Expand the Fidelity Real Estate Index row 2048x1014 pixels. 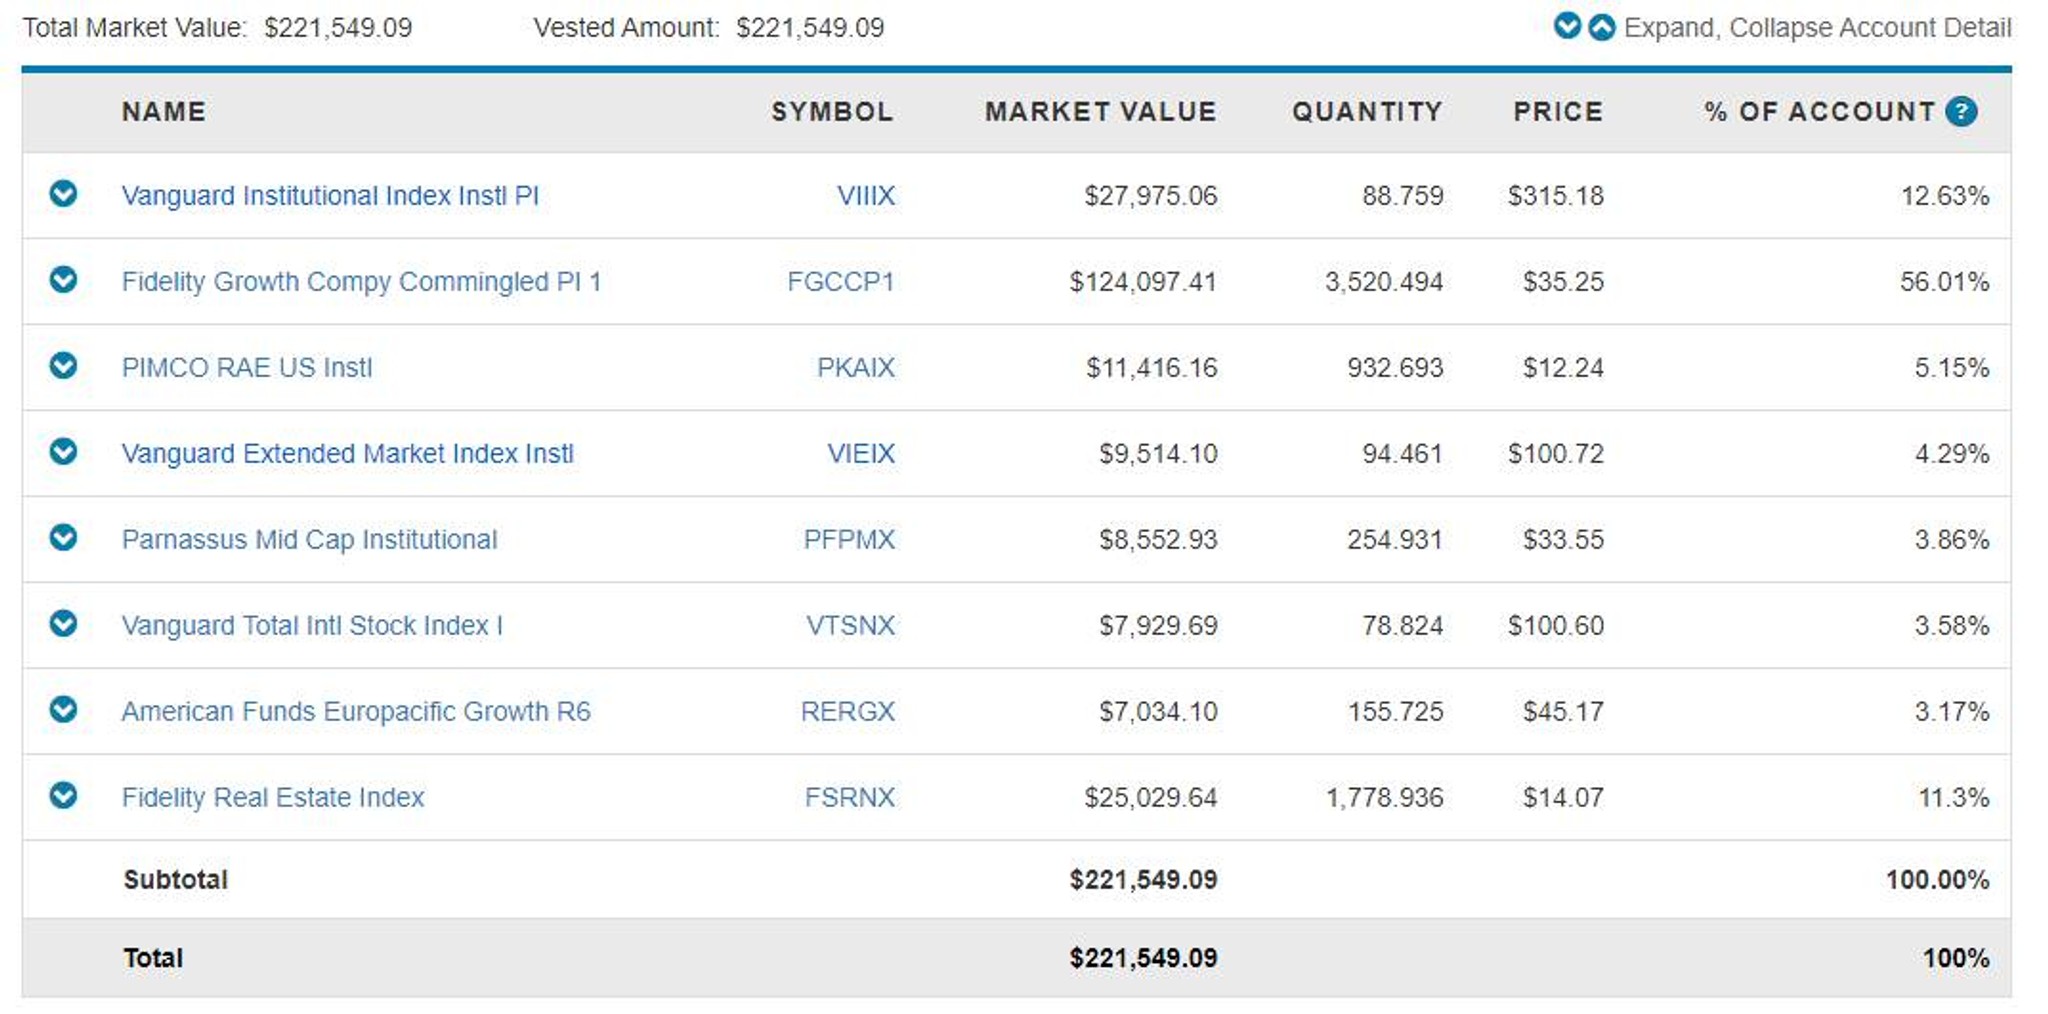(x=63, y=795)
